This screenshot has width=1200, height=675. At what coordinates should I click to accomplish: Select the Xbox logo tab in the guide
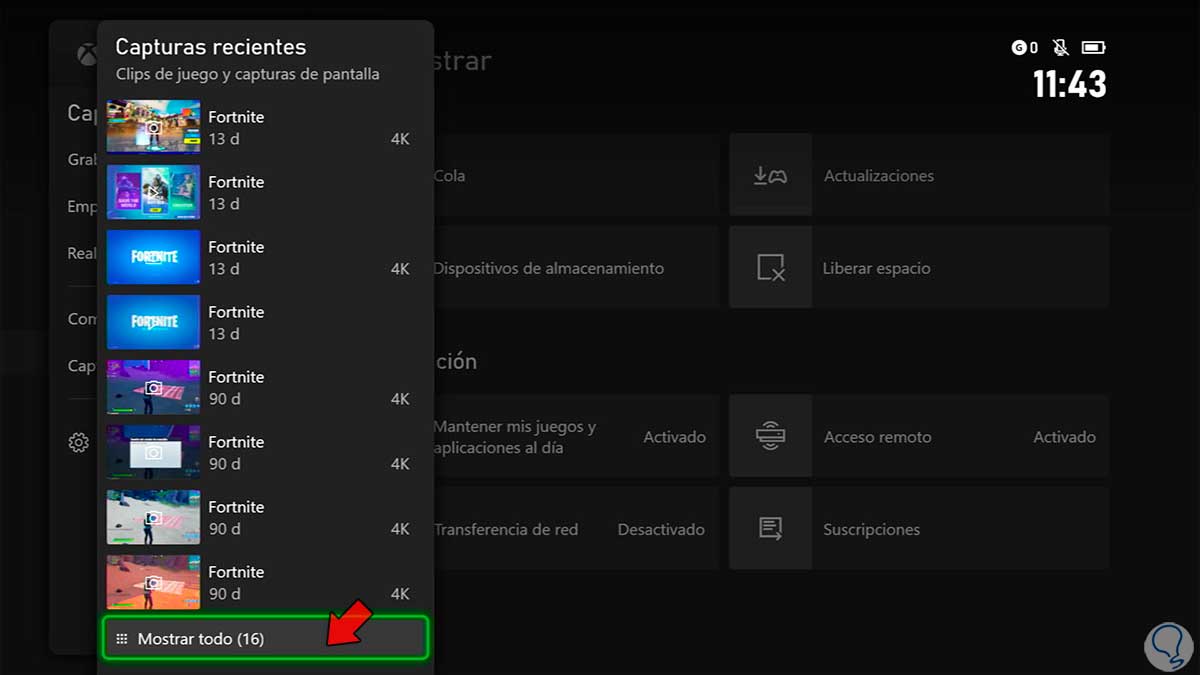(88, 54)
